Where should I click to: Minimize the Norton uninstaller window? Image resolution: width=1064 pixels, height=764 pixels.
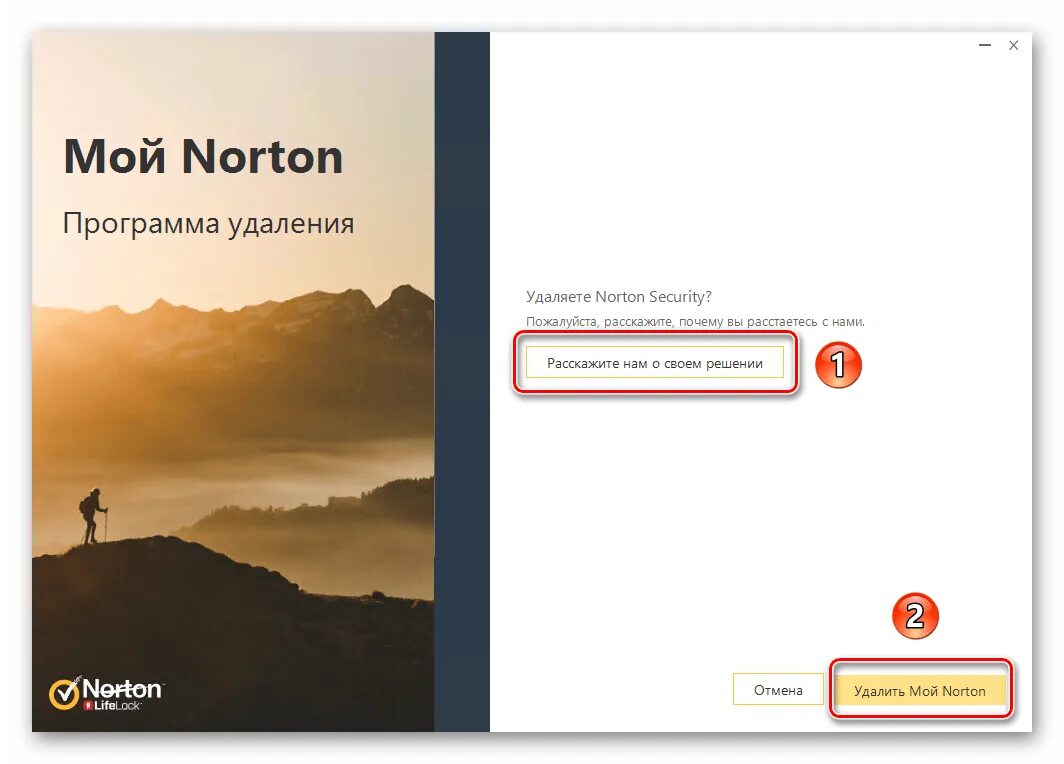coord(985,45)
